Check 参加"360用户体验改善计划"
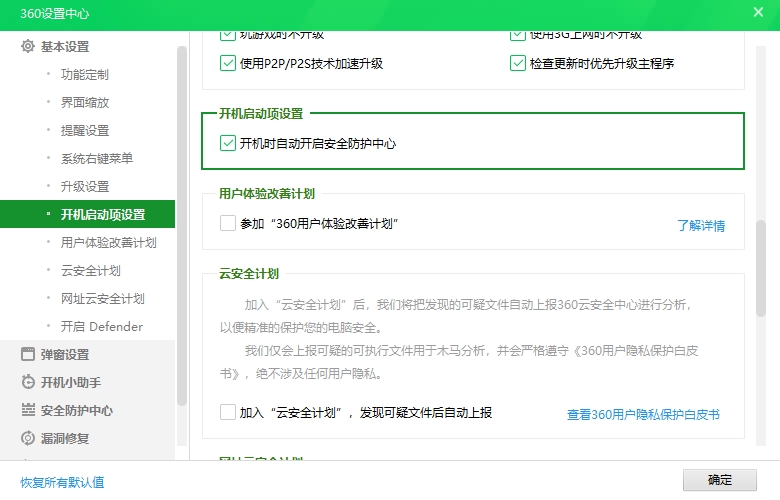Viewport: 780px width, 500px height. (x=228, y=223)
